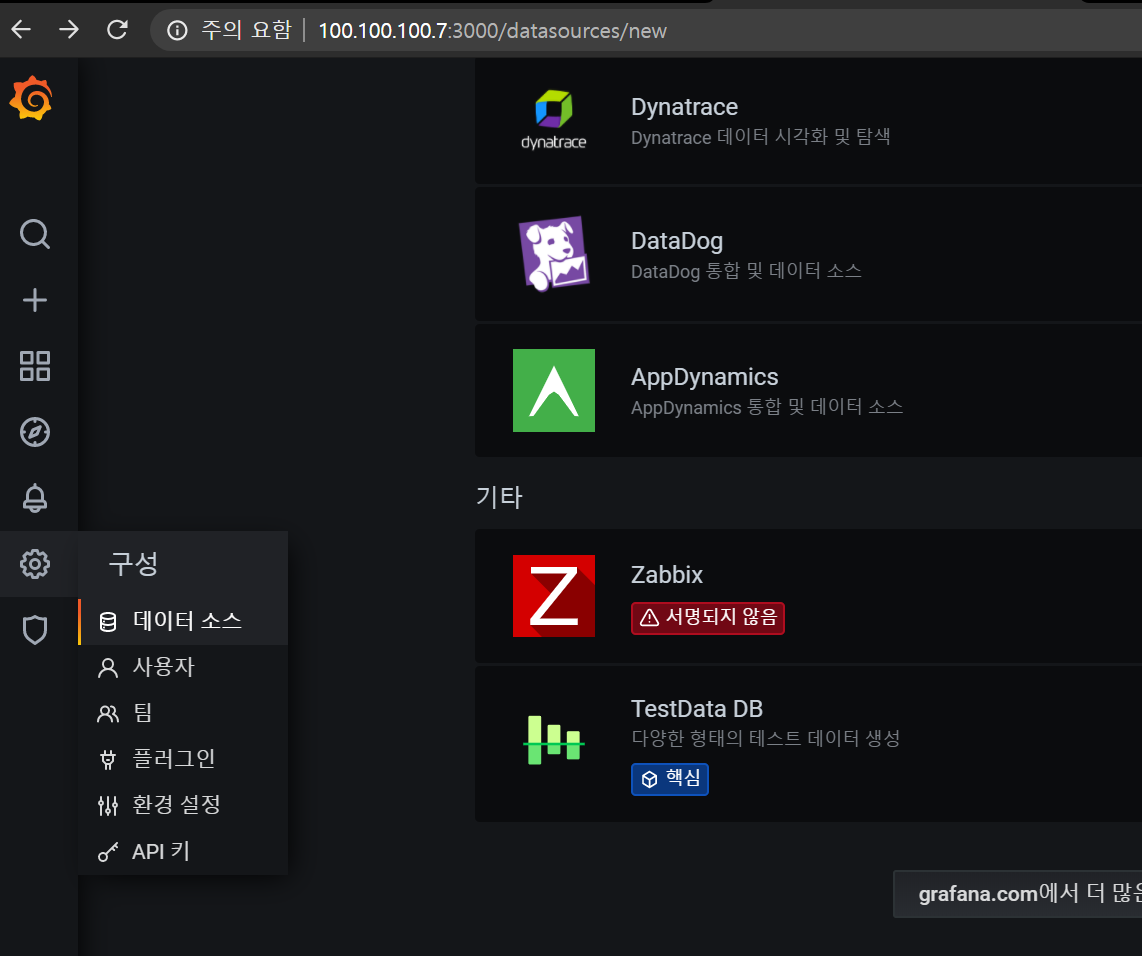Go forward with browser forward arrow
1142x956 pixels.
coord(68,30)
